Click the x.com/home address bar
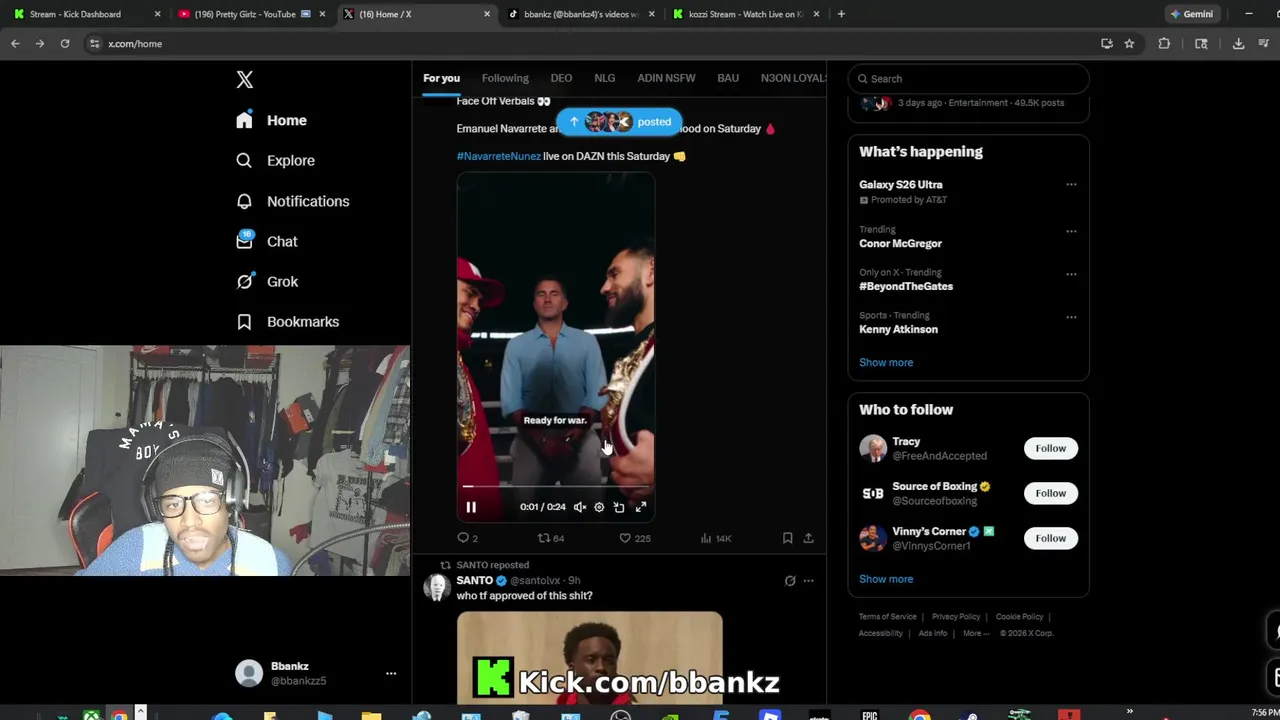Screen dimensions: 1280x720 coord(590,44)
